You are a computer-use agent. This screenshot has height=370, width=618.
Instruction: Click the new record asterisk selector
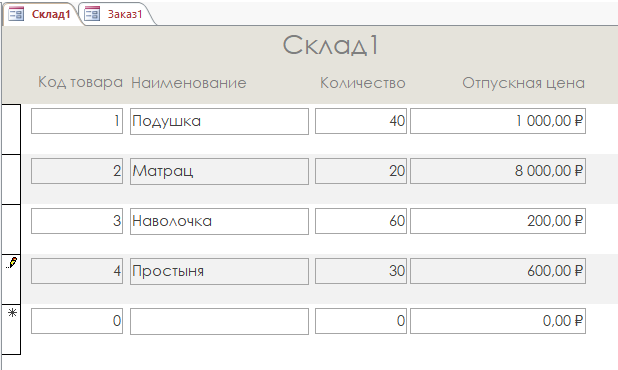point(12,313)
